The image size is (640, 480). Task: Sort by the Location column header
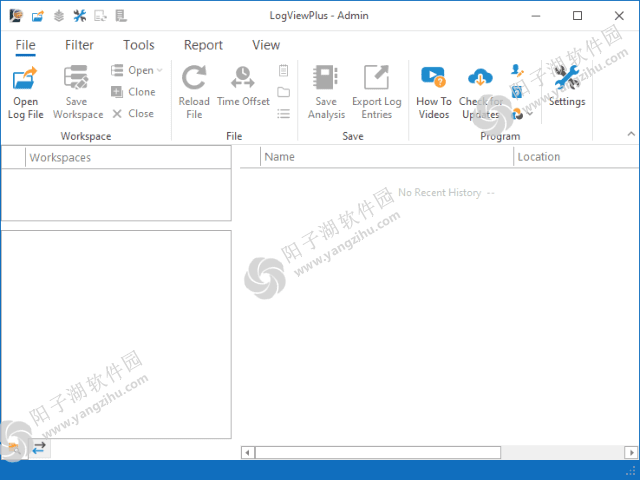(576, 157)
